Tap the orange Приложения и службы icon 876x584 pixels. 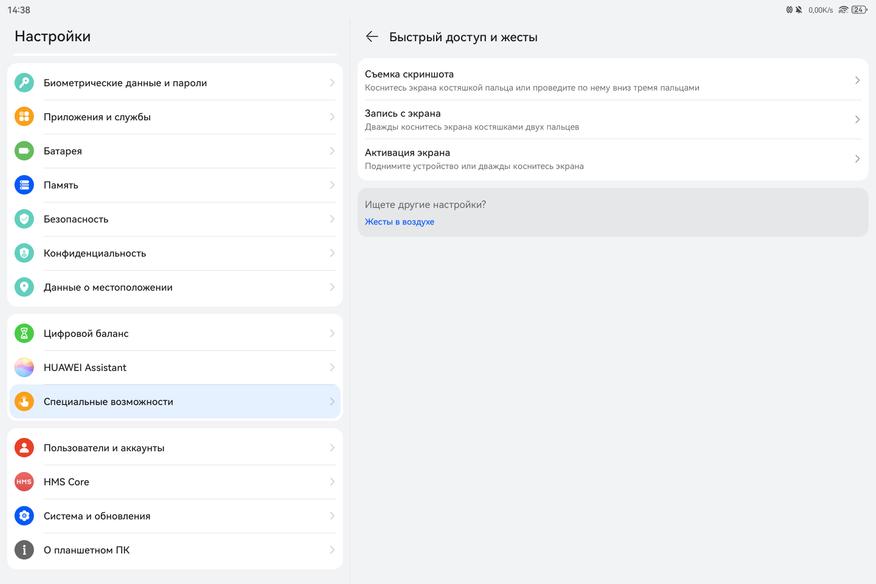tap(24, 117)
